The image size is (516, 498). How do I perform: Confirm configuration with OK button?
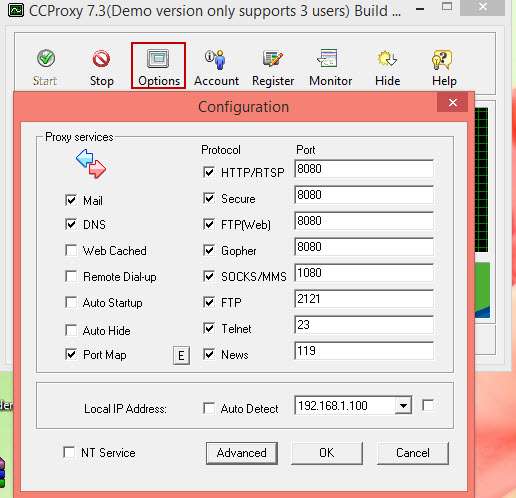coord(327,453)
